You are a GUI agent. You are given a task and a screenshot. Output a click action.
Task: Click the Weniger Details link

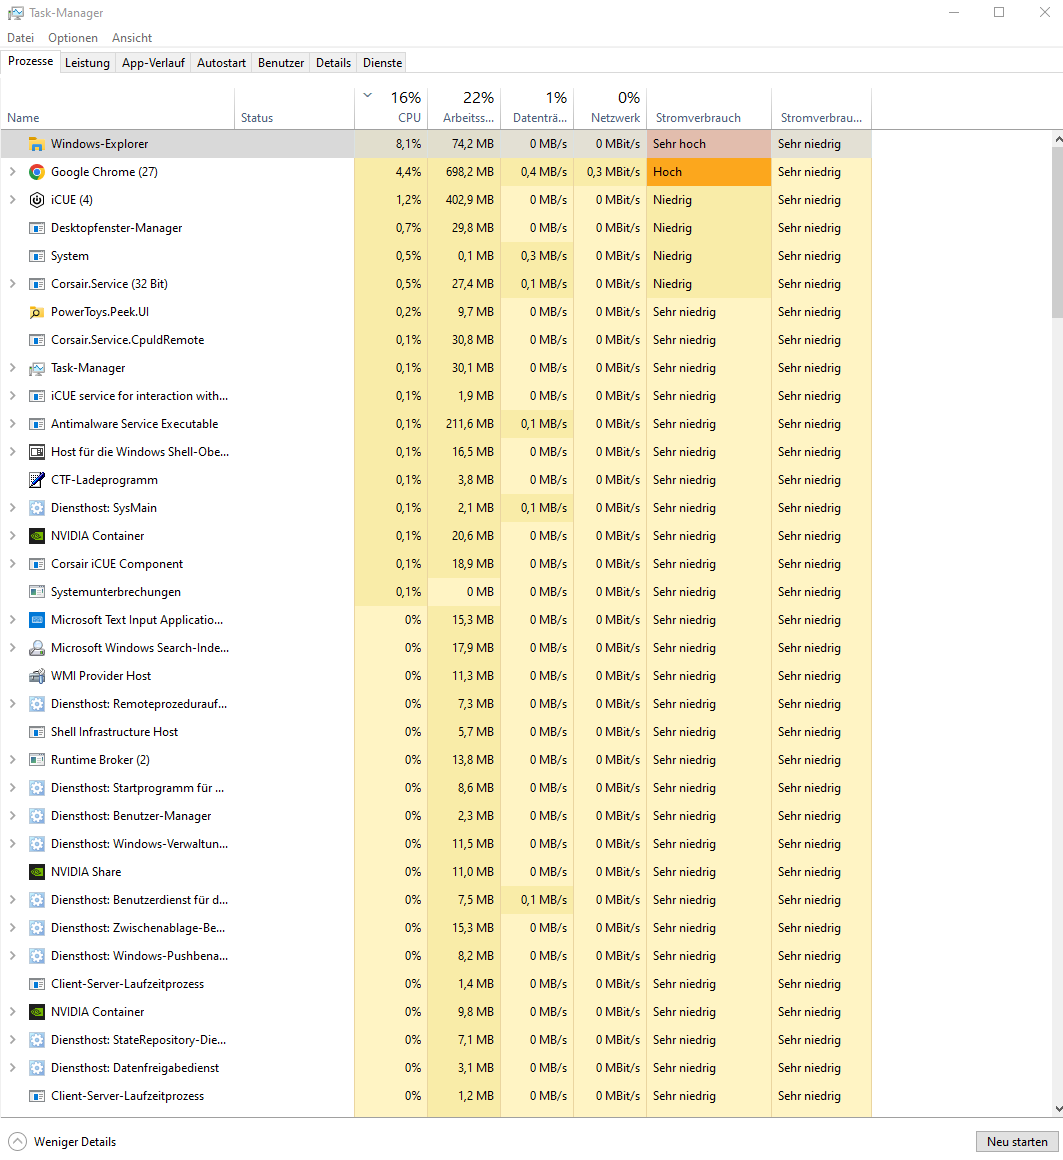75,1142
